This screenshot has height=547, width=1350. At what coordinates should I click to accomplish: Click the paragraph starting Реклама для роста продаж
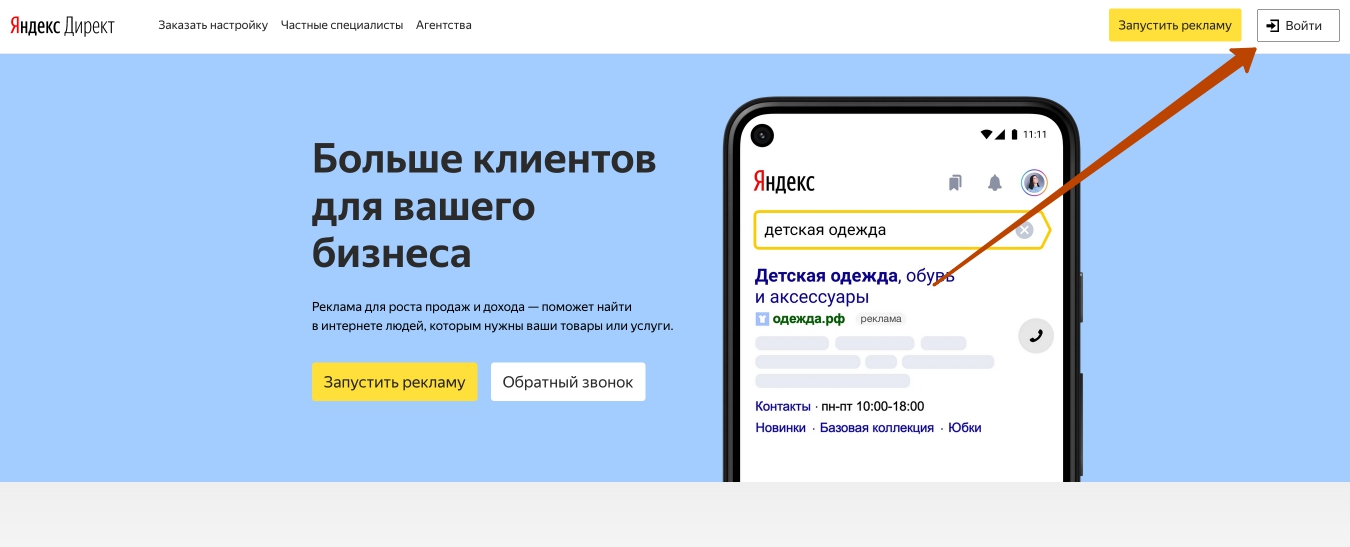pyautogui.click(x=493, y=316)
